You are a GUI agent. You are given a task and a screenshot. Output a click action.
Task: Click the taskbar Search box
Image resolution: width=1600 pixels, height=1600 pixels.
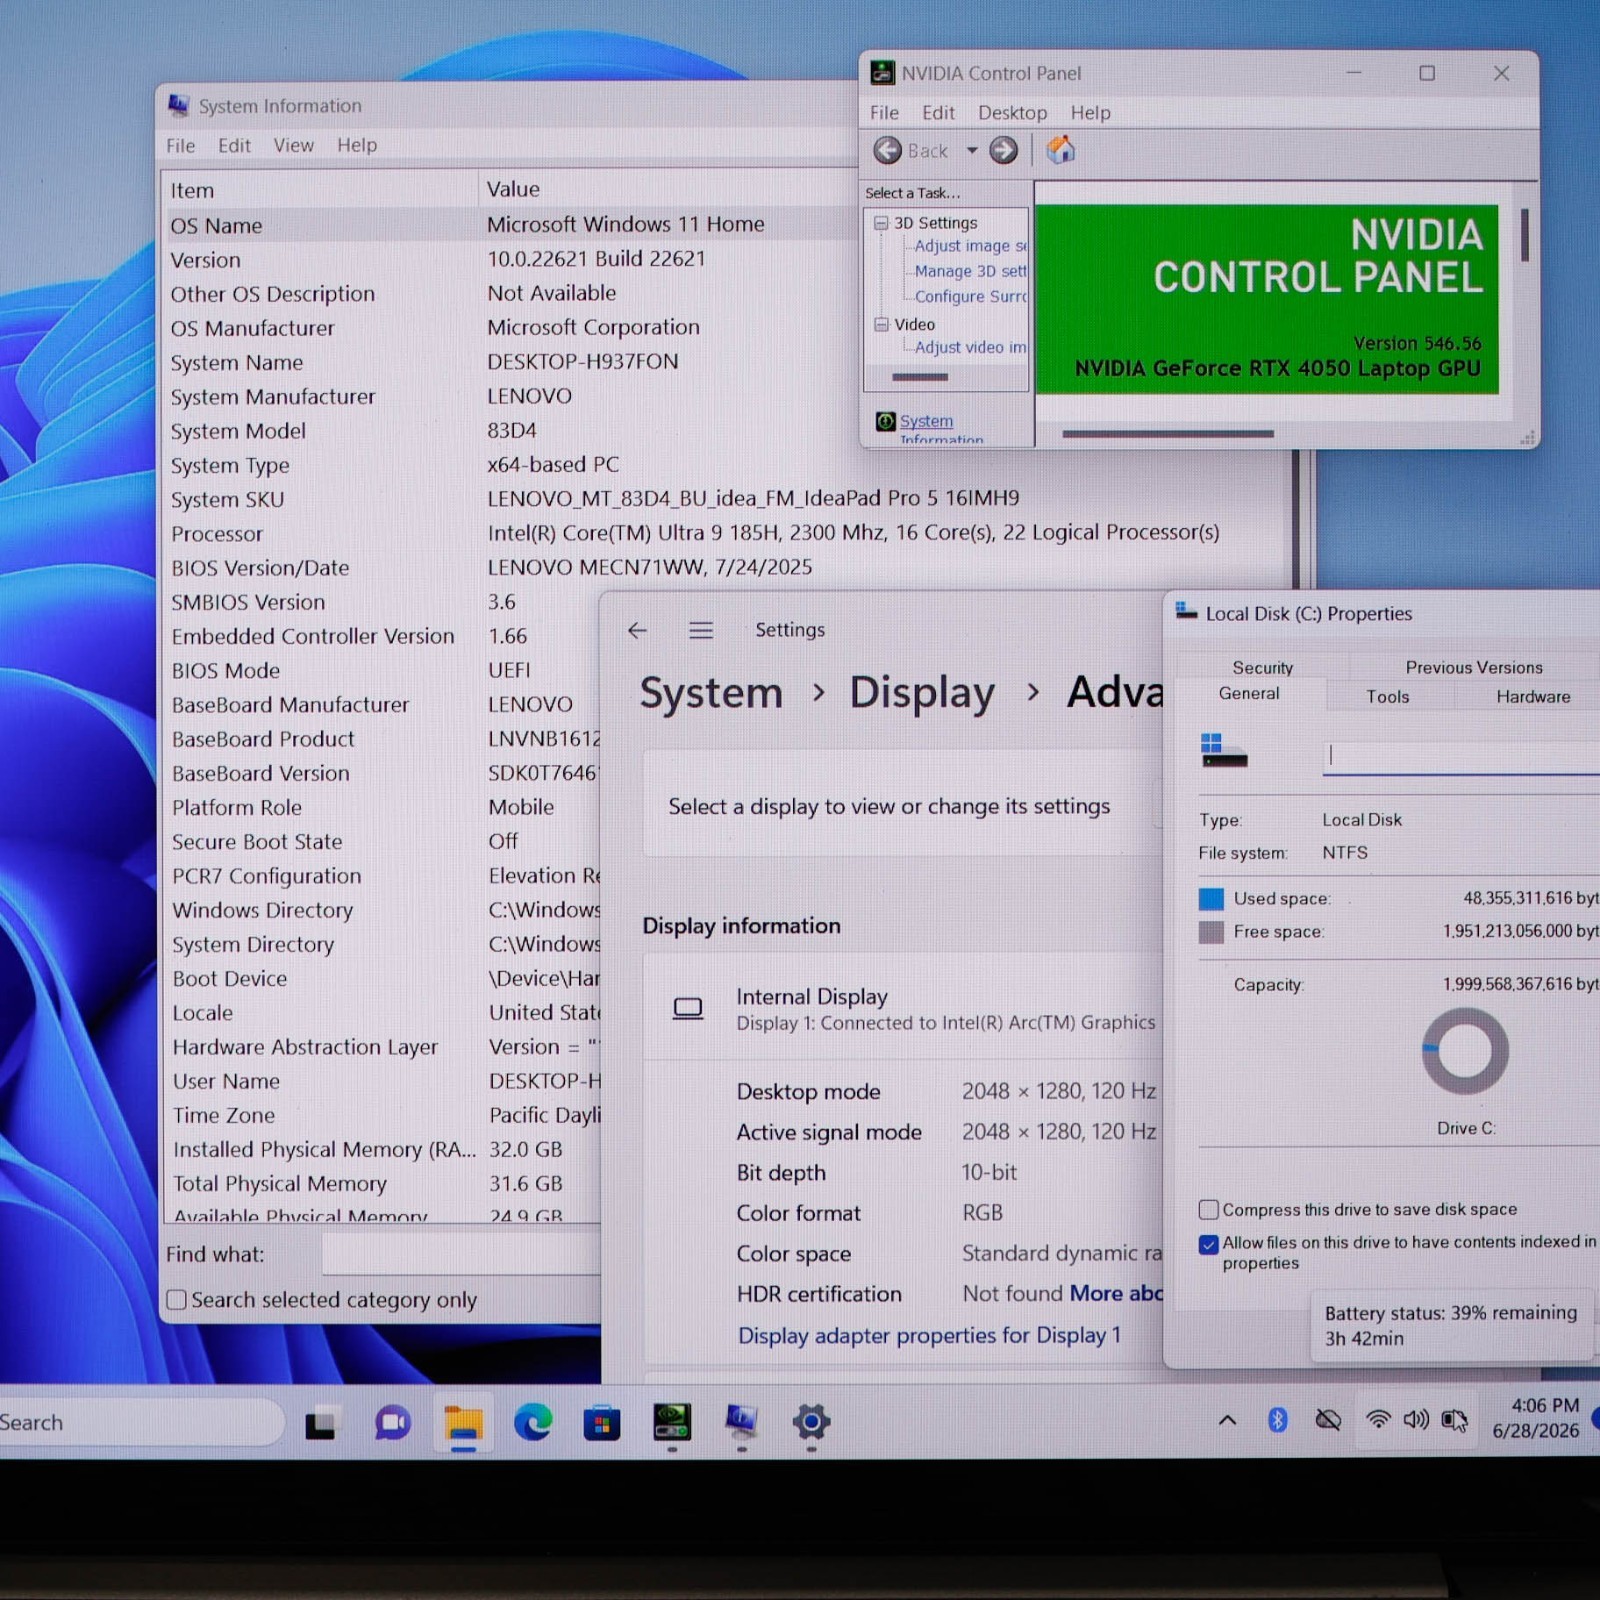[140, 1423]
